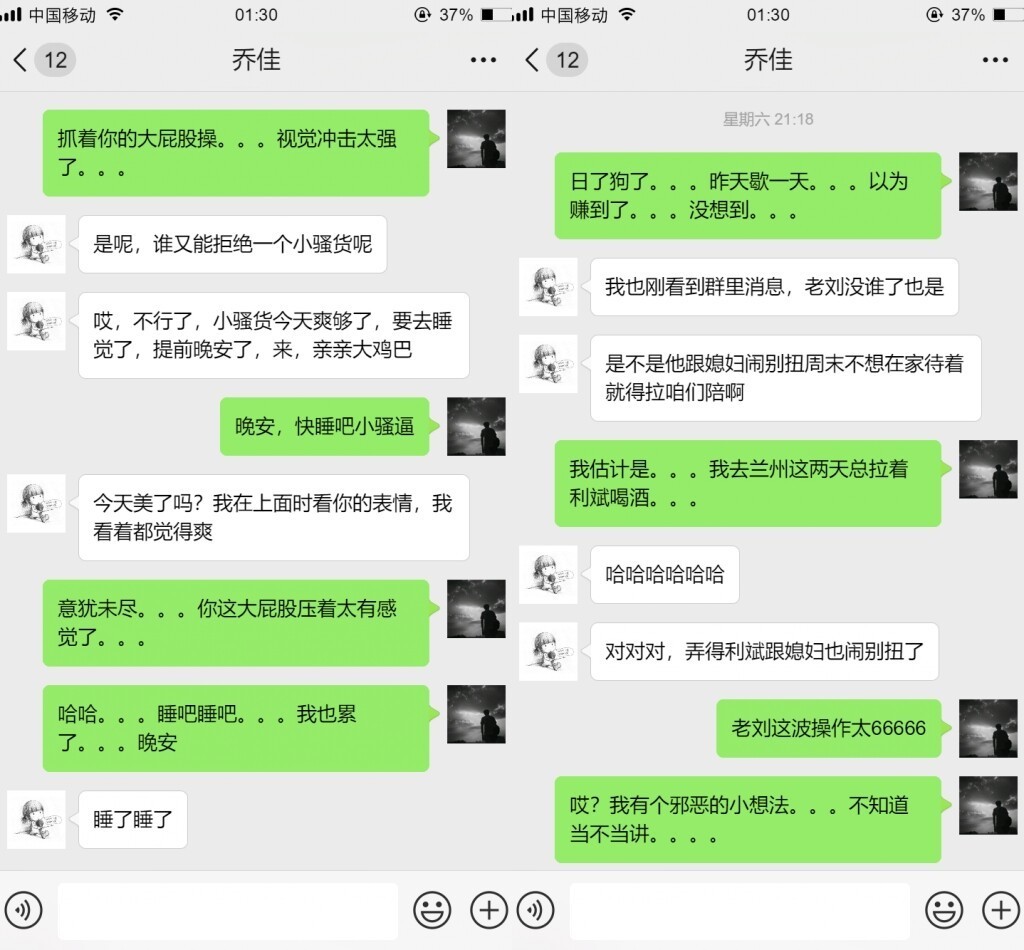Tap the back arrow in the left chat header
The height and width of the screenshot is (950, 1024).
pyautogui.click(x=20, y=59)
